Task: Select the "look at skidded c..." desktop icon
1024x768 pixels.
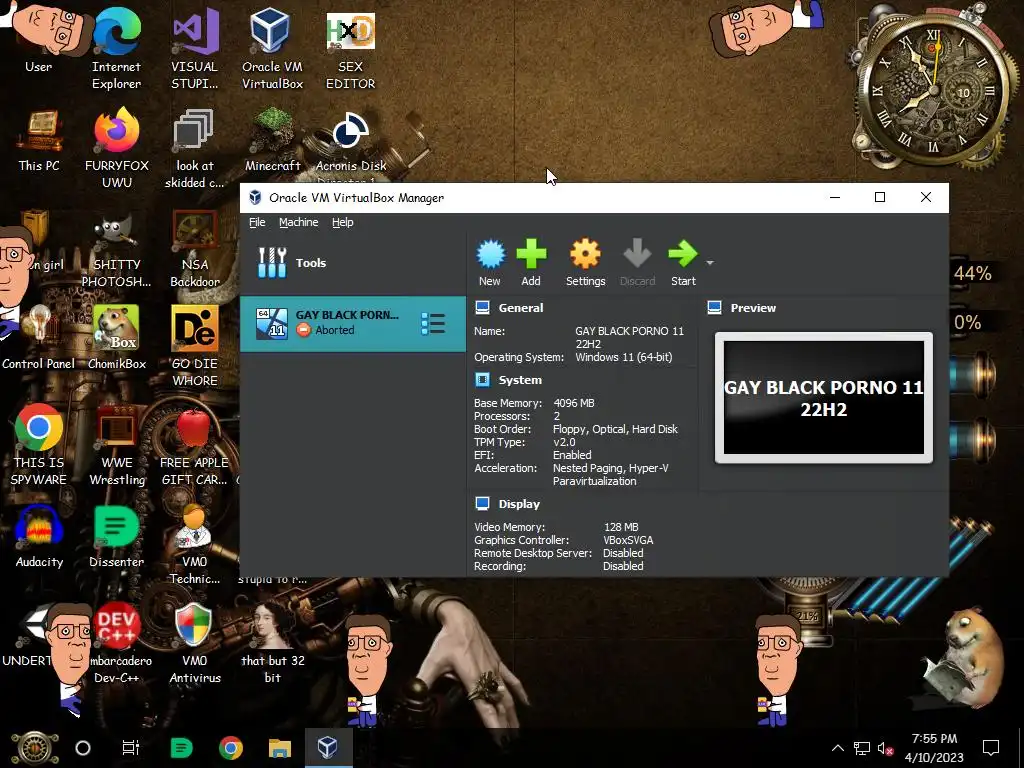Action: tap(195, 146)
